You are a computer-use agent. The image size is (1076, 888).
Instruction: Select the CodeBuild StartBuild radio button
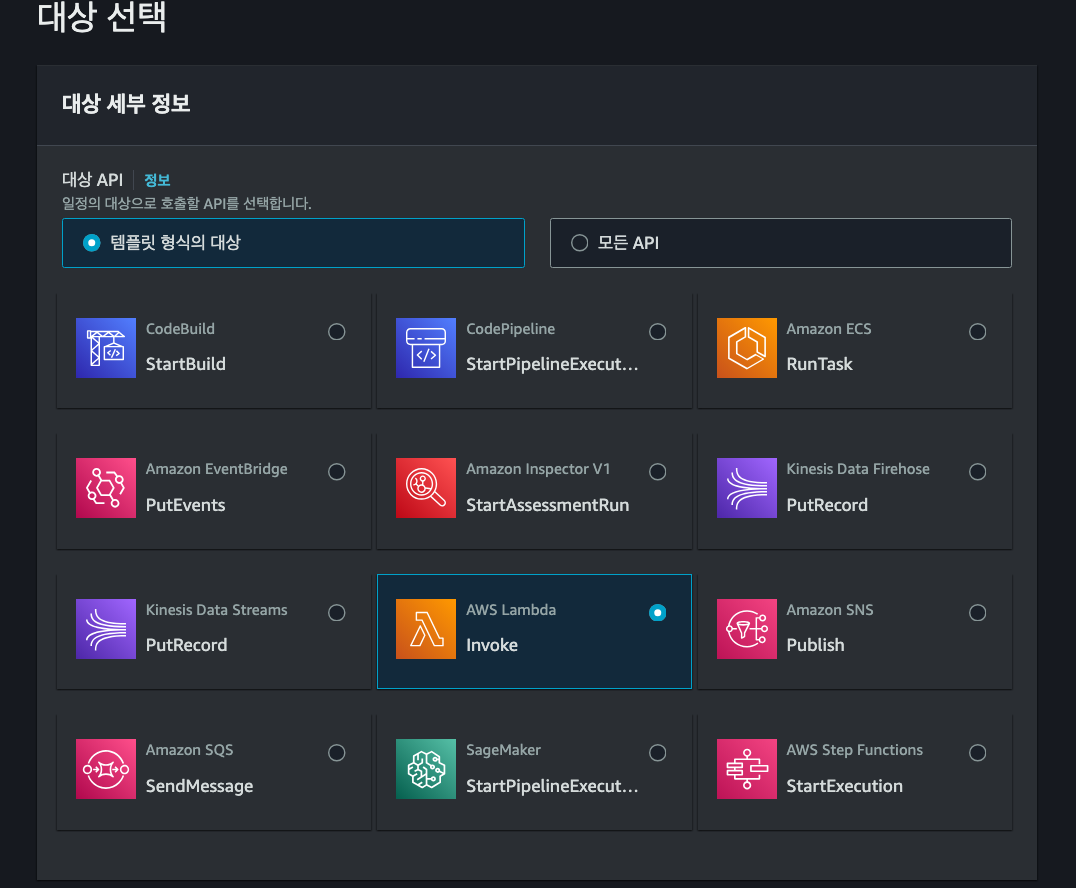pyautogui.click(x=336, y=331)
